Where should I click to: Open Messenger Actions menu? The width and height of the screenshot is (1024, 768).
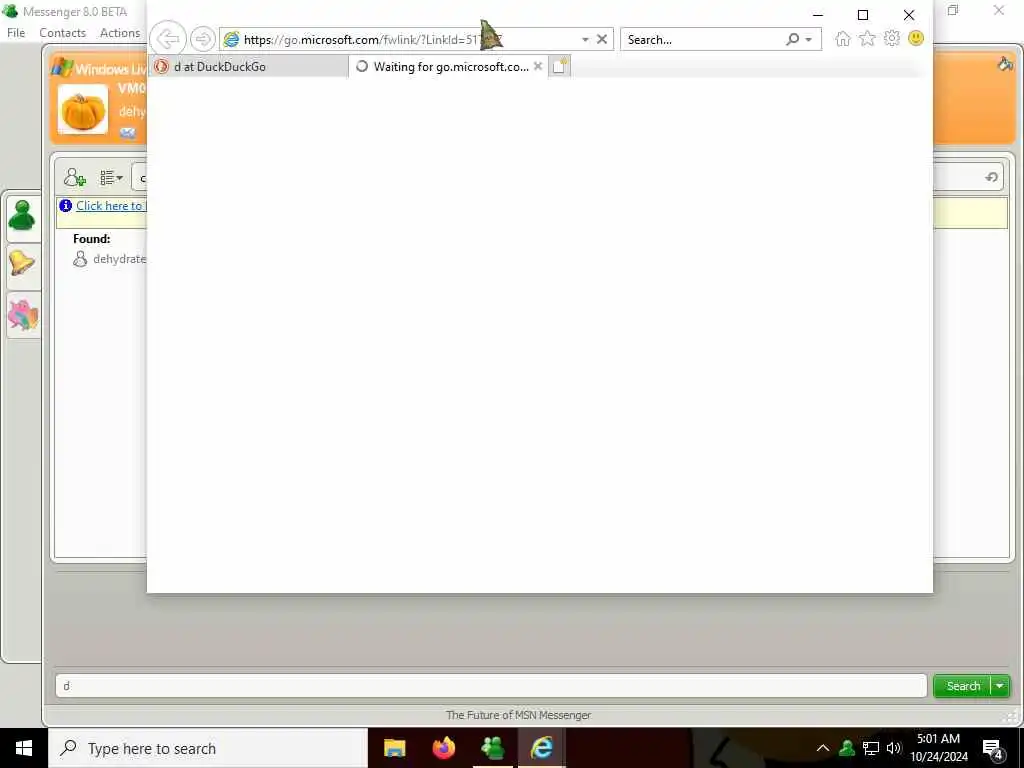pyautogui.click(x=120, y=33)
